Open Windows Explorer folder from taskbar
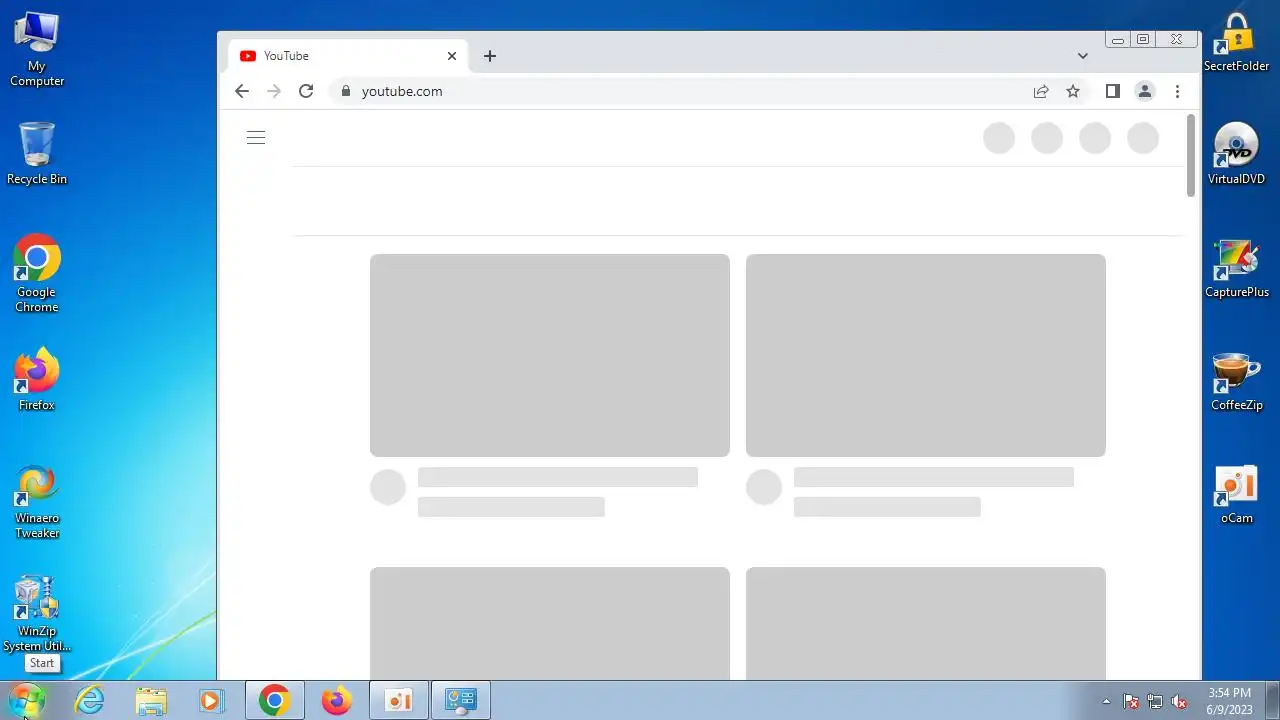Screen dimensions: 1280x720 point(151,700)
